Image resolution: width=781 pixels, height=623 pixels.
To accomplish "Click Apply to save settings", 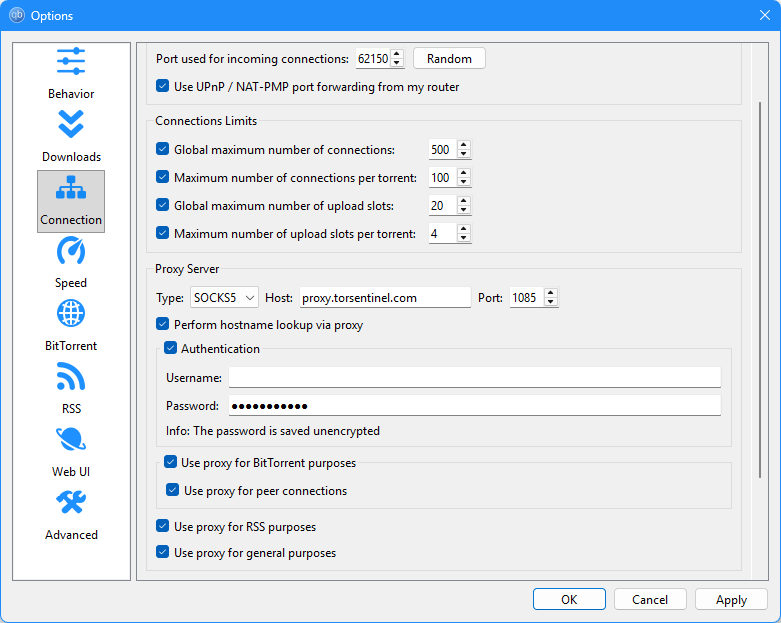I will [x=731, y=599].
